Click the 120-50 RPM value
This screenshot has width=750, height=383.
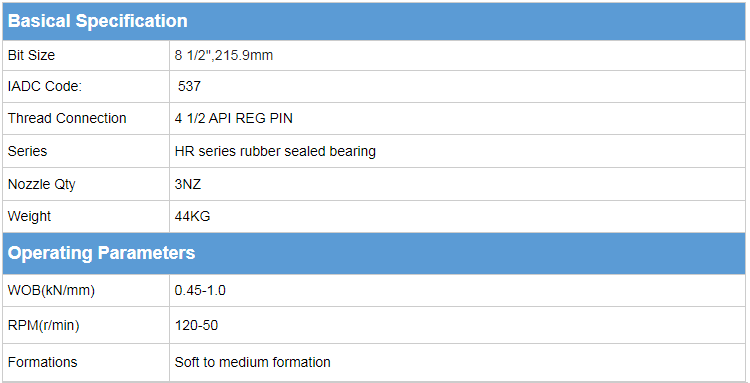point(196,326)
